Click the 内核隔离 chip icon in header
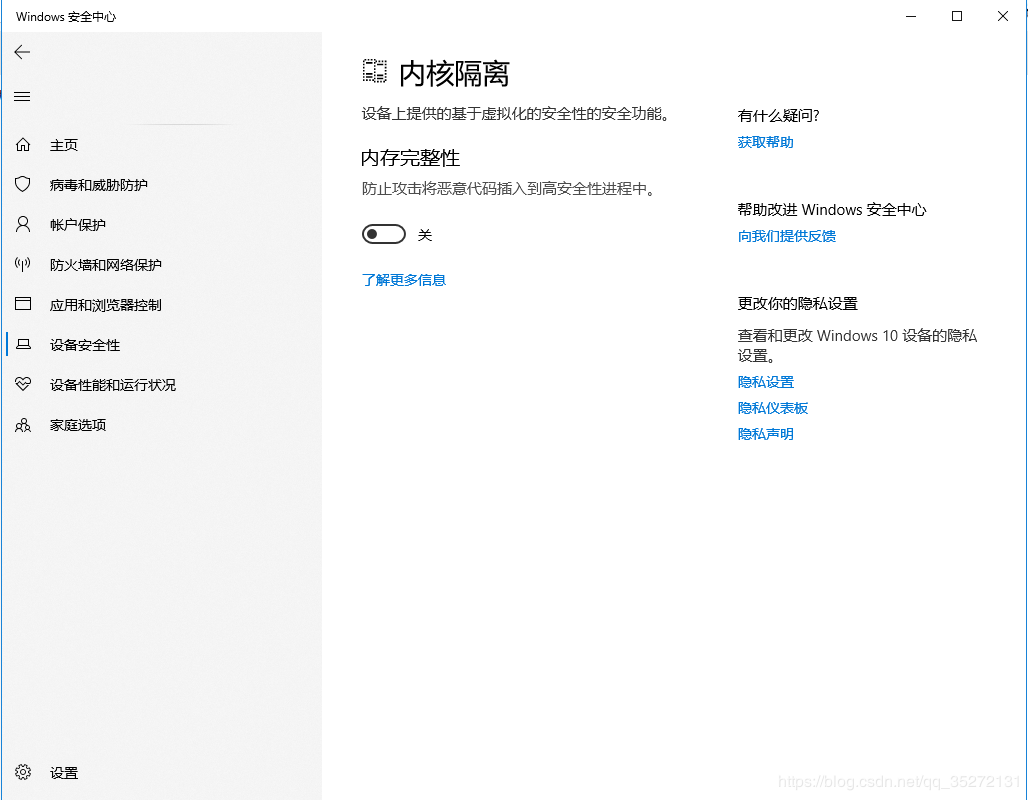 [375, 71]
